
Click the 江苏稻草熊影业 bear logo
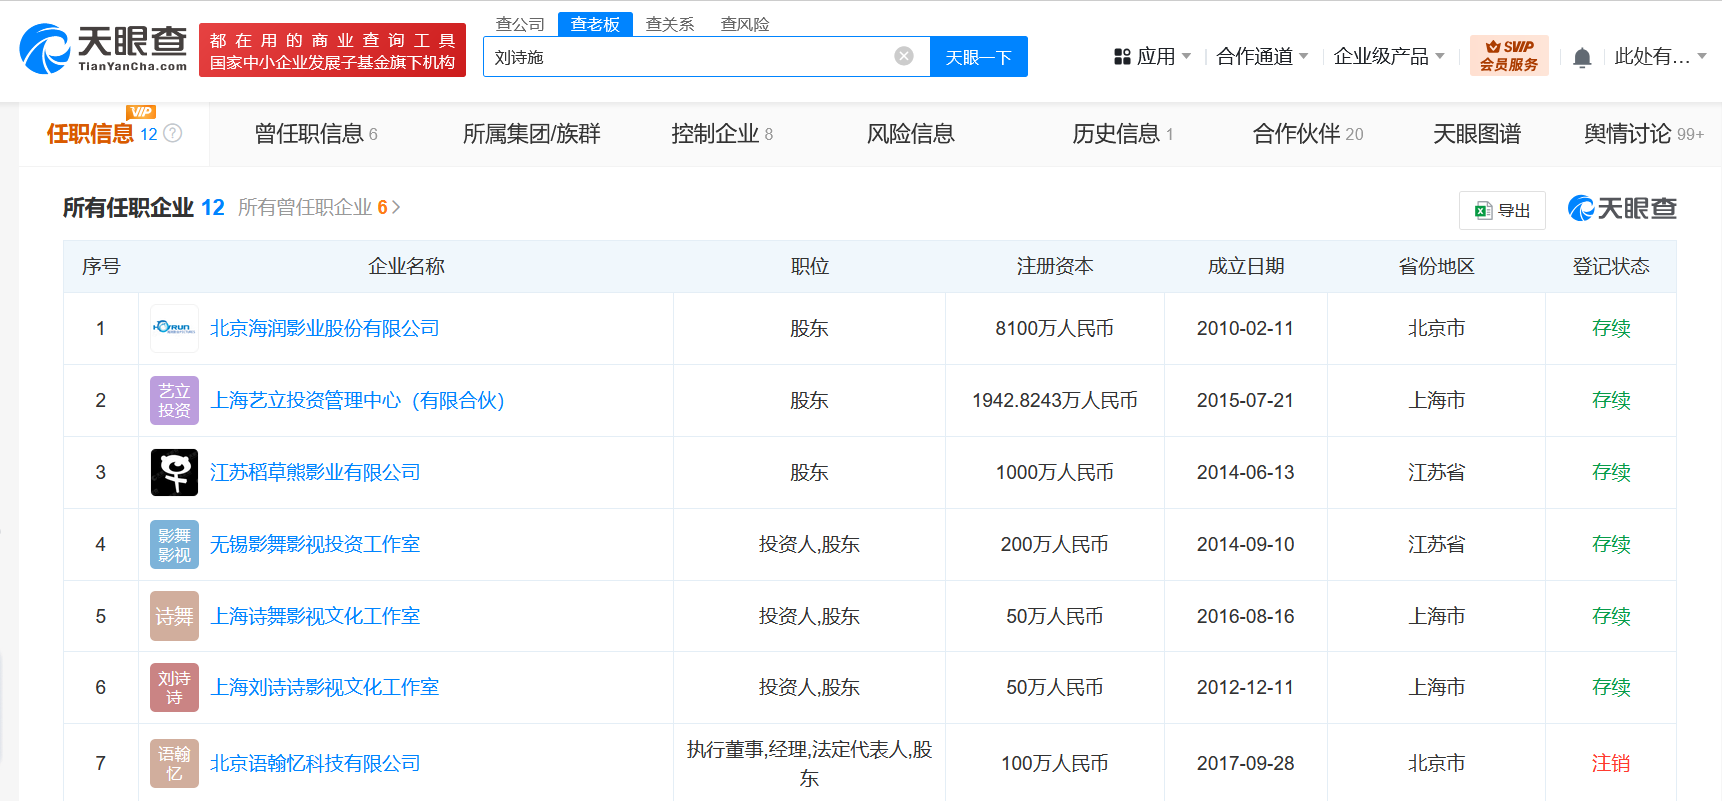(x=174, y=472)
